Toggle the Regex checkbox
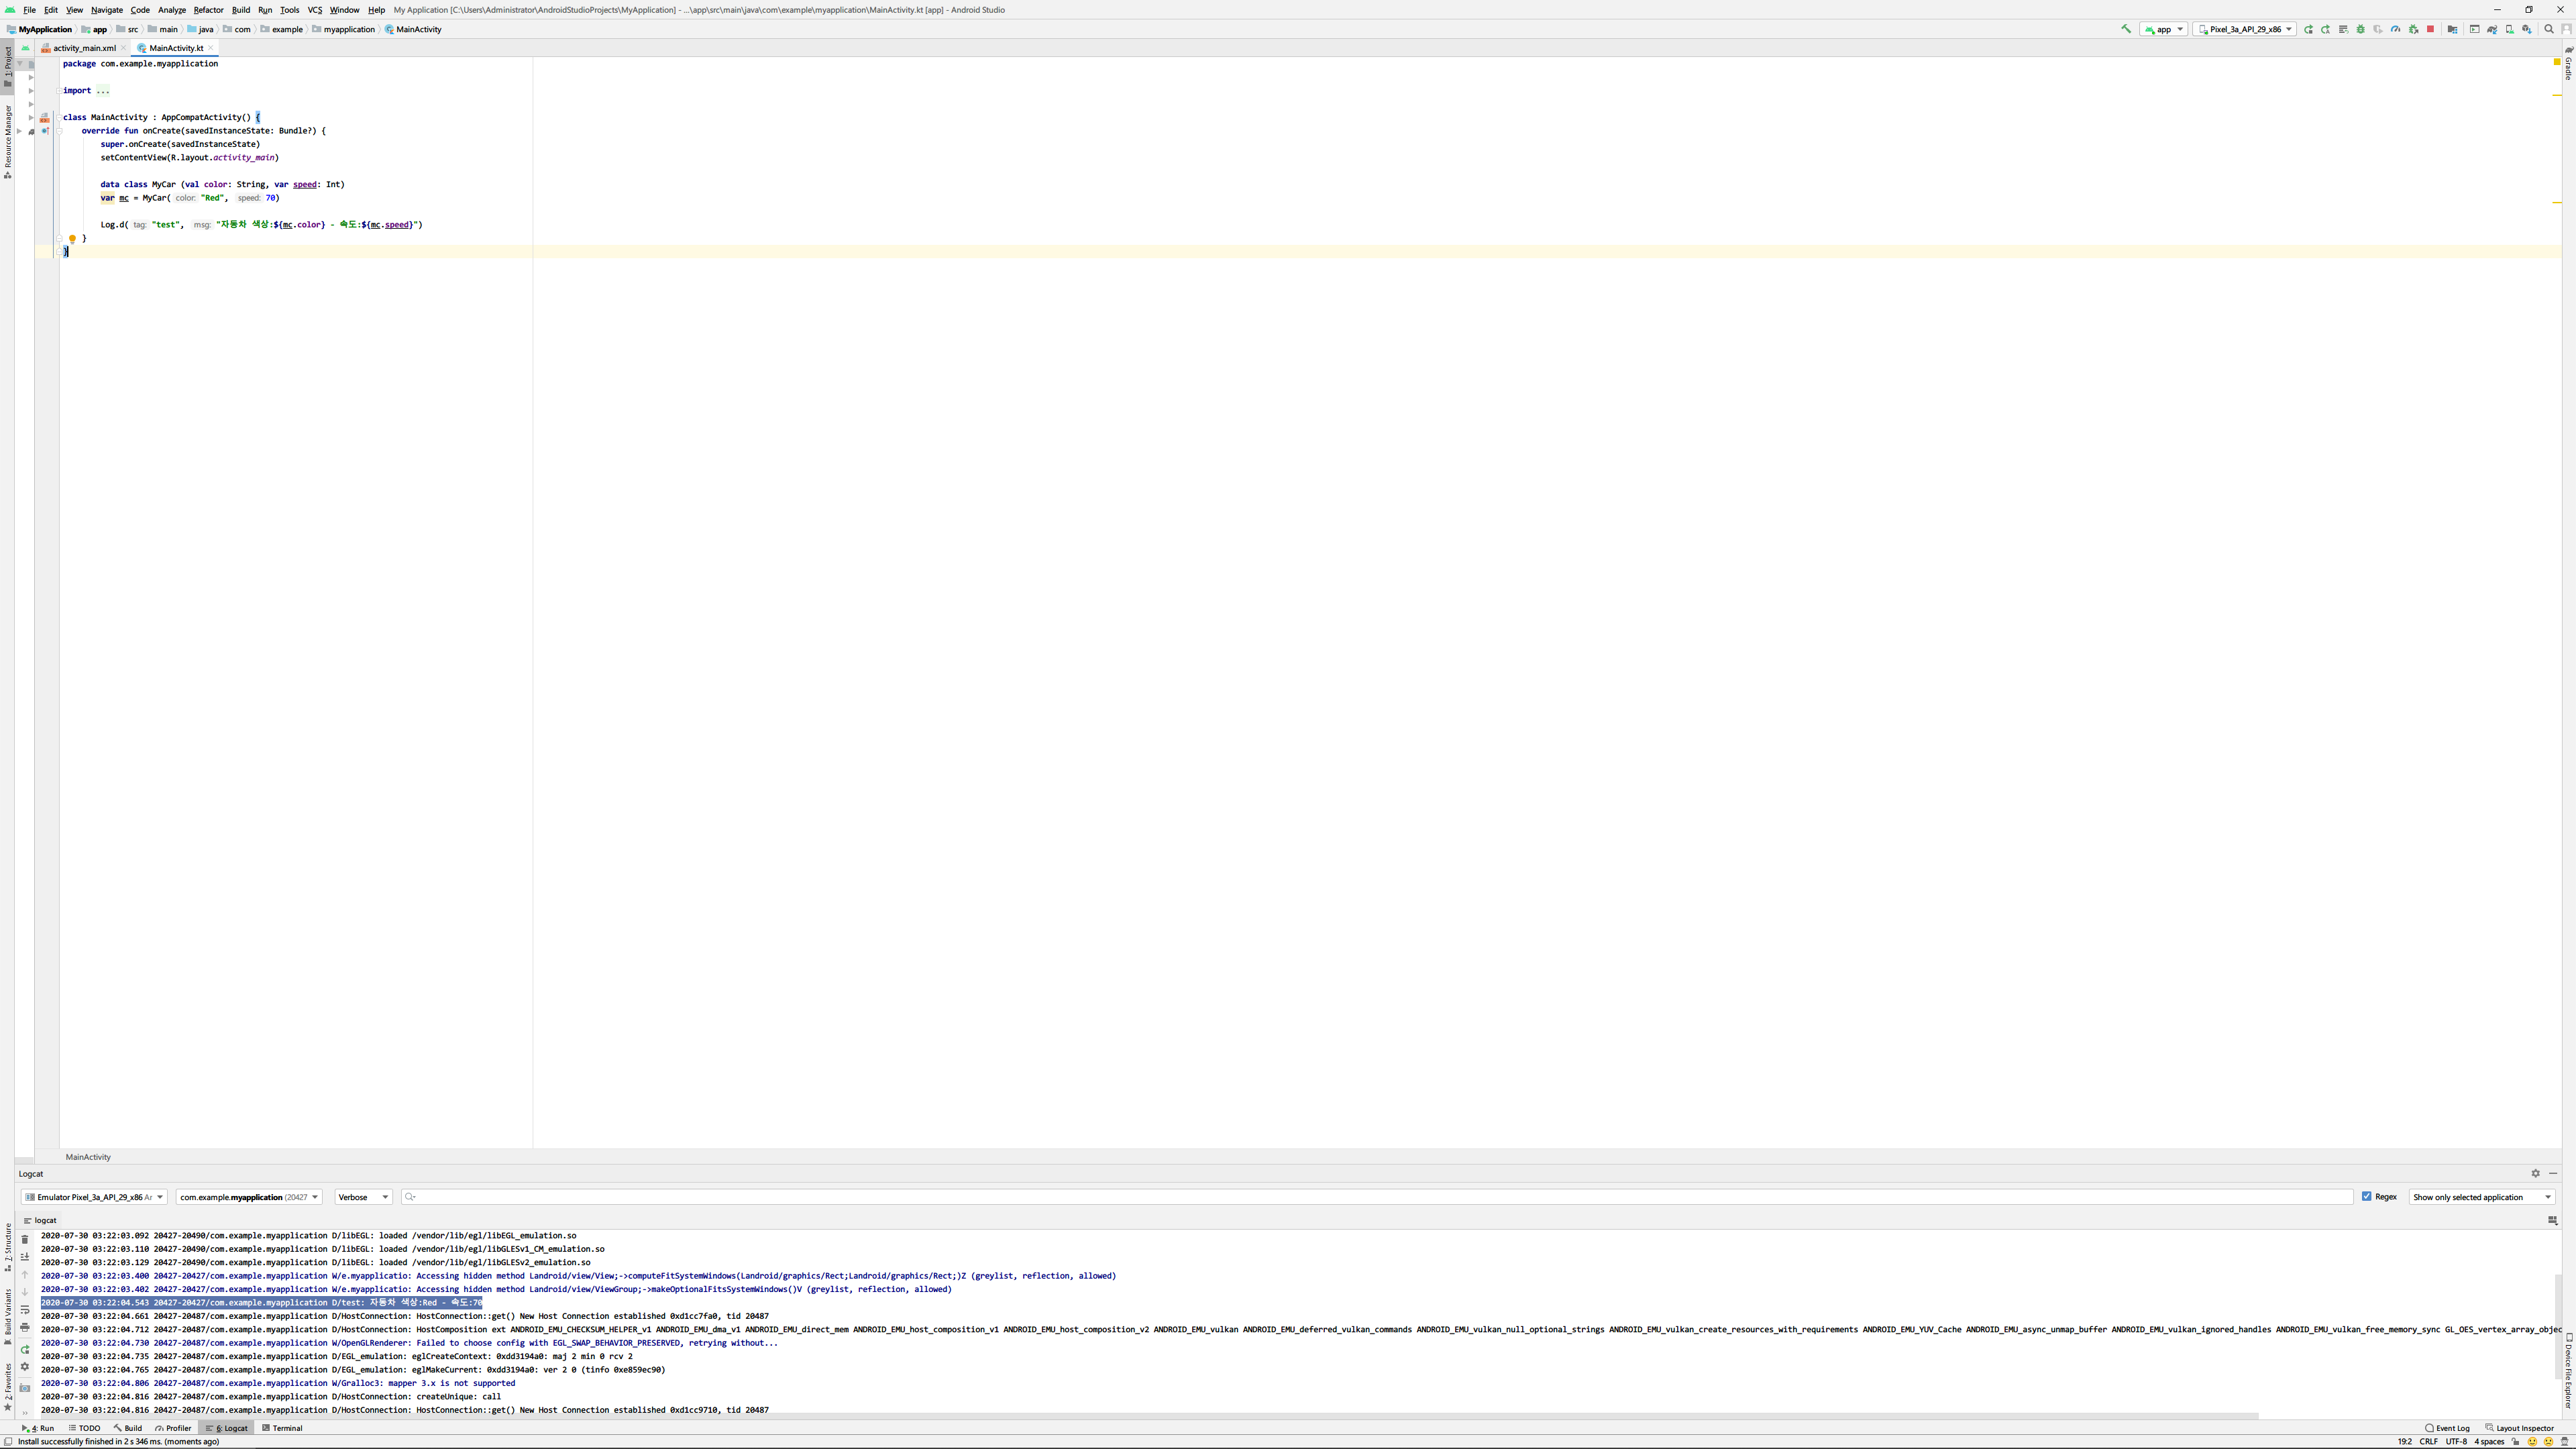This screenshot has height=1449, width=2576. point(2366,1196)
